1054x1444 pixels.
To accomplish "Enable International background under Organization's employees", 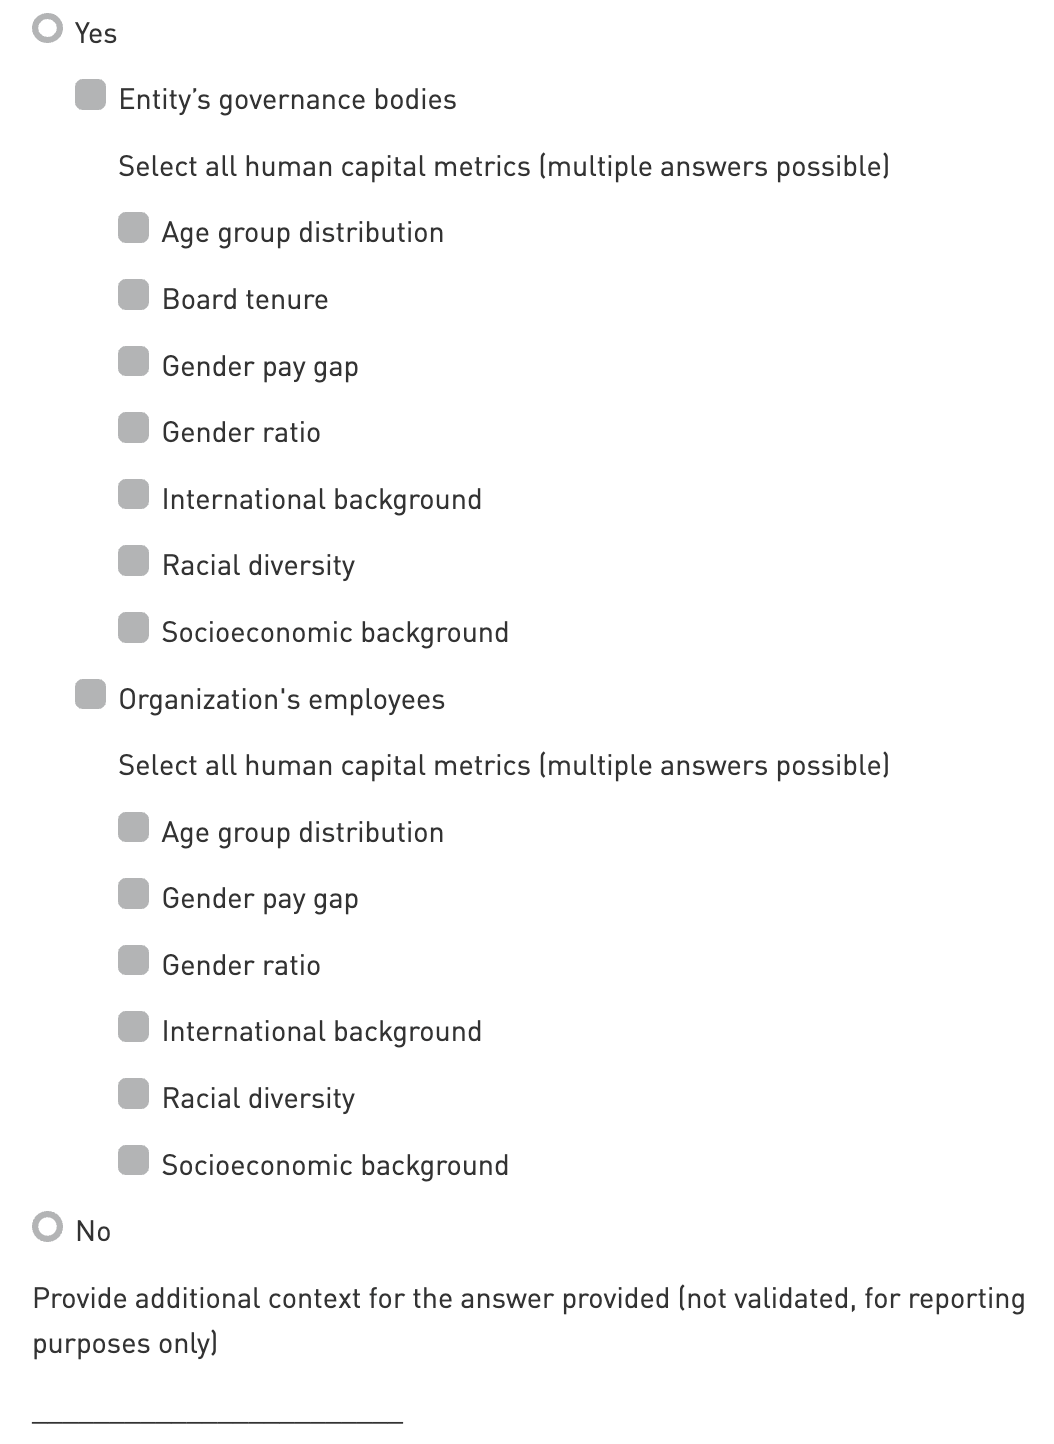I will click(133, 1027).
